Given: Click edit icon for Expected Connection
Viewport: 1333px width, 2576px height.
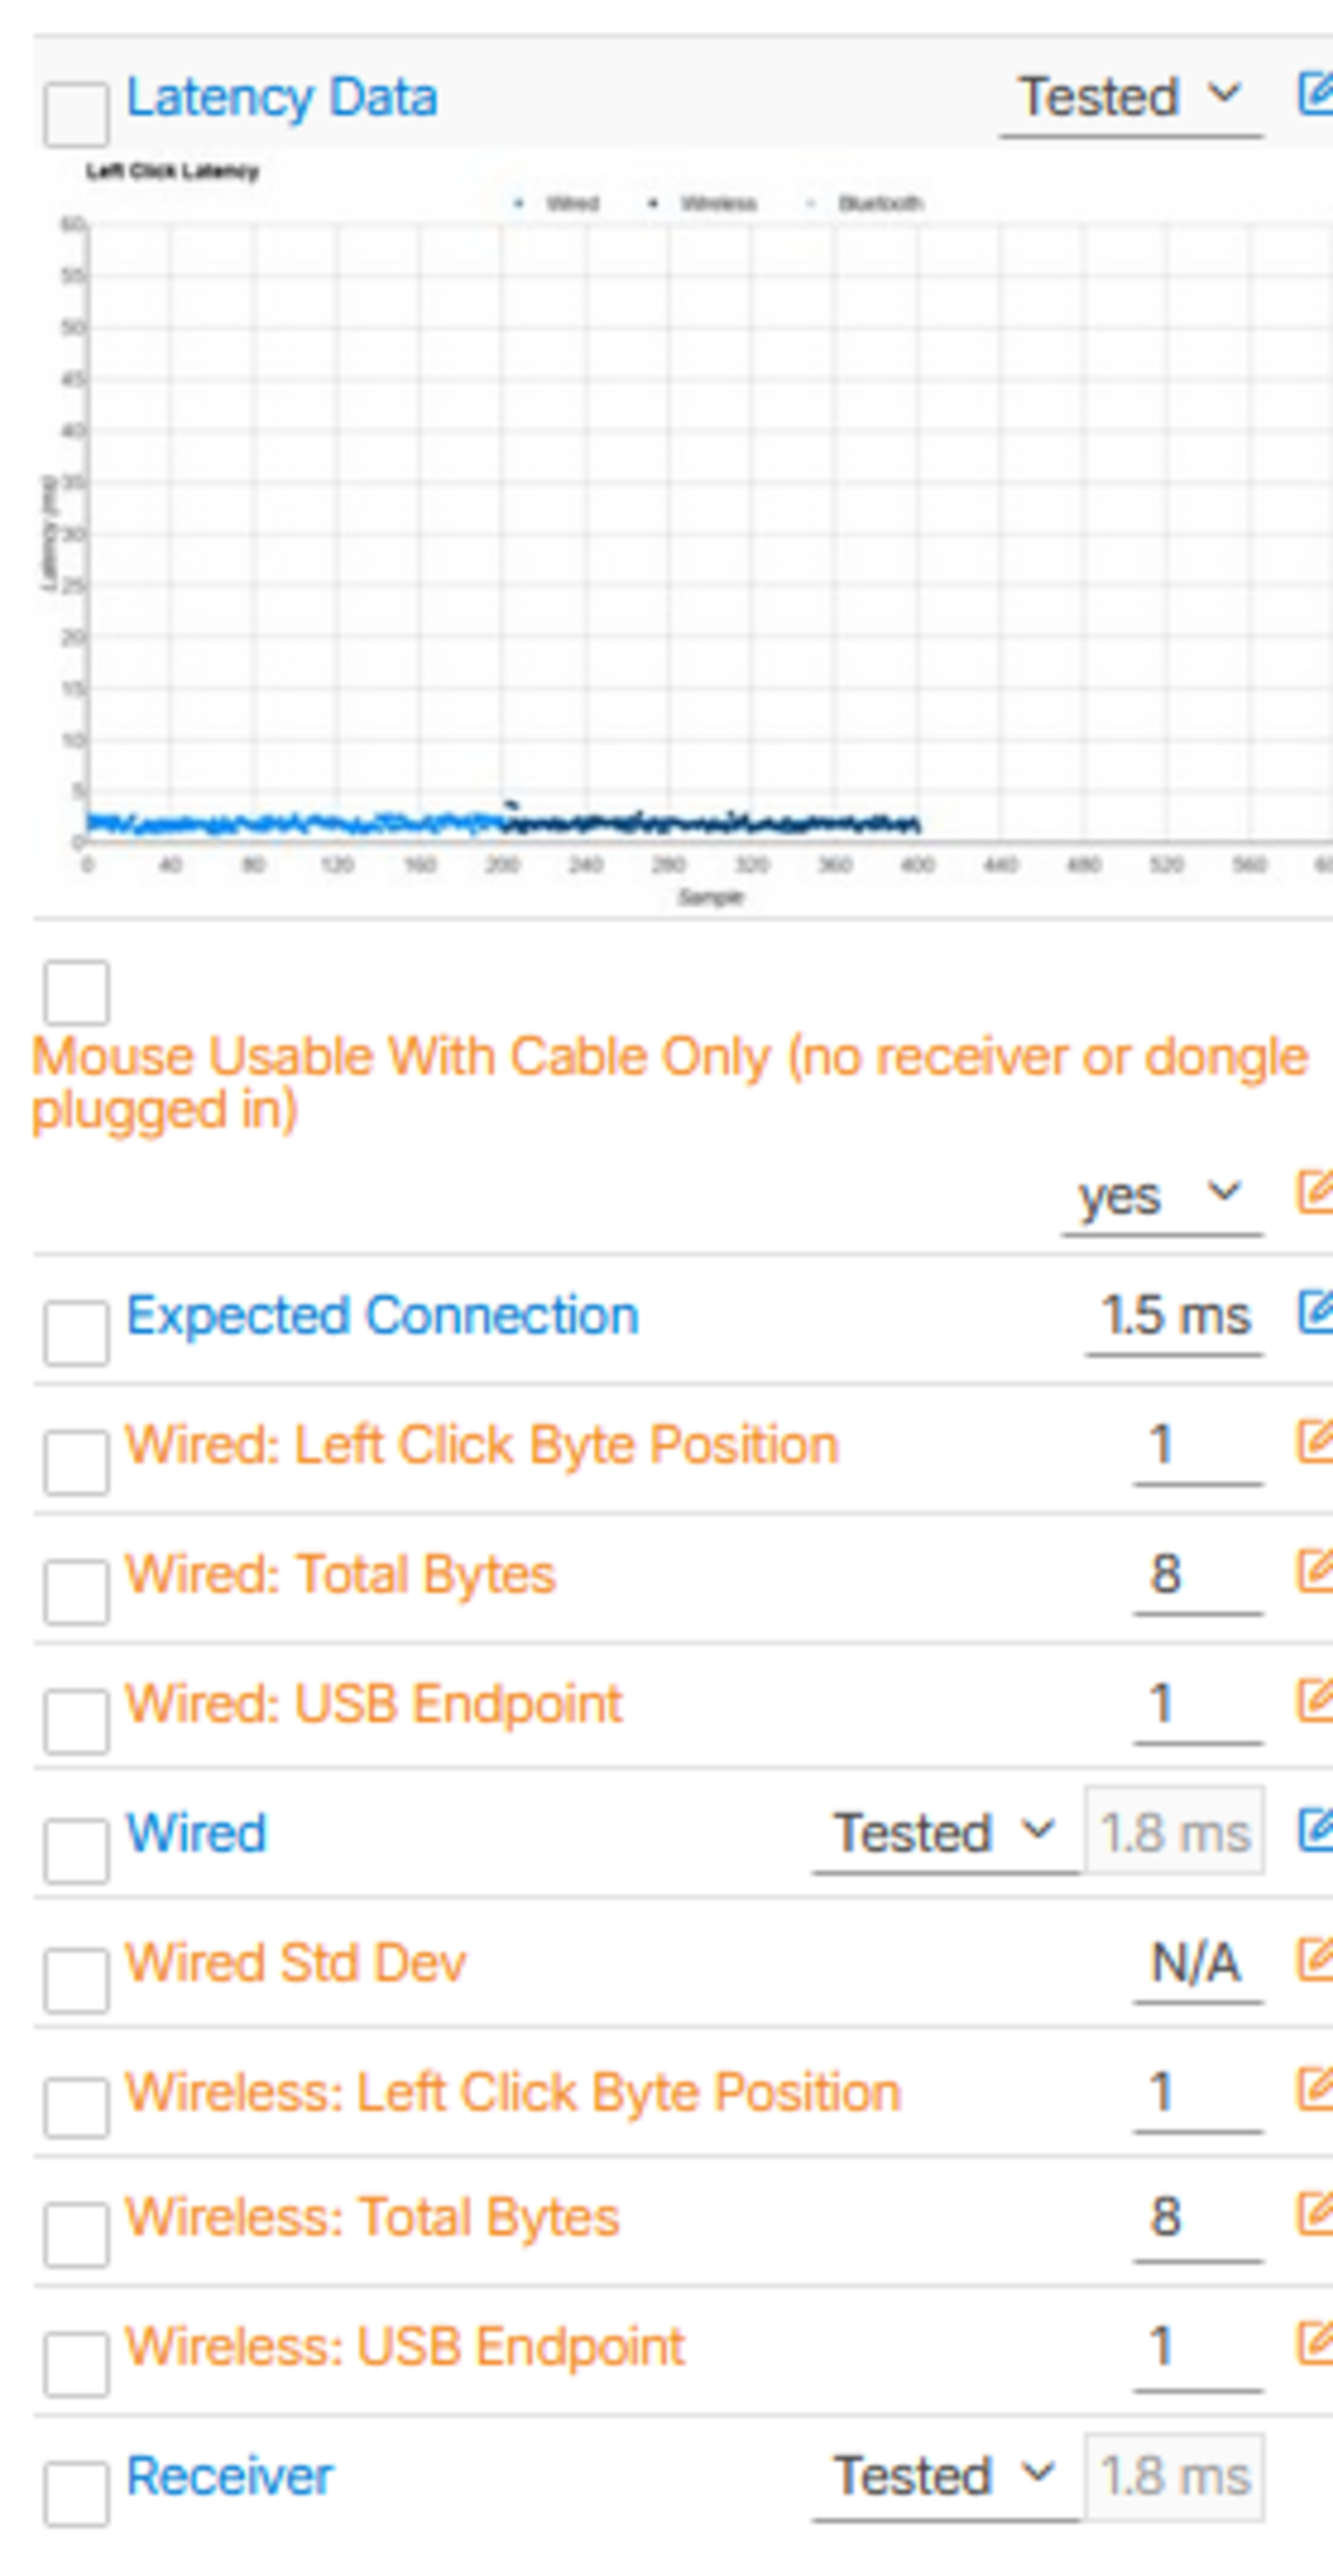Looking at the screenshot, I should tap(1316, 1313).
